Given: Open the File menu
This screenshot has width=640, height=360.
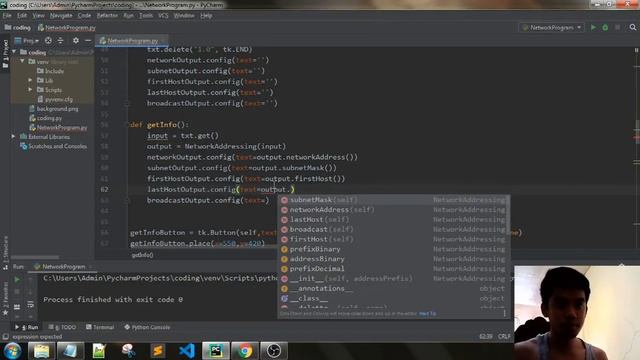Looking at the screenshot, I should point(7,16).
